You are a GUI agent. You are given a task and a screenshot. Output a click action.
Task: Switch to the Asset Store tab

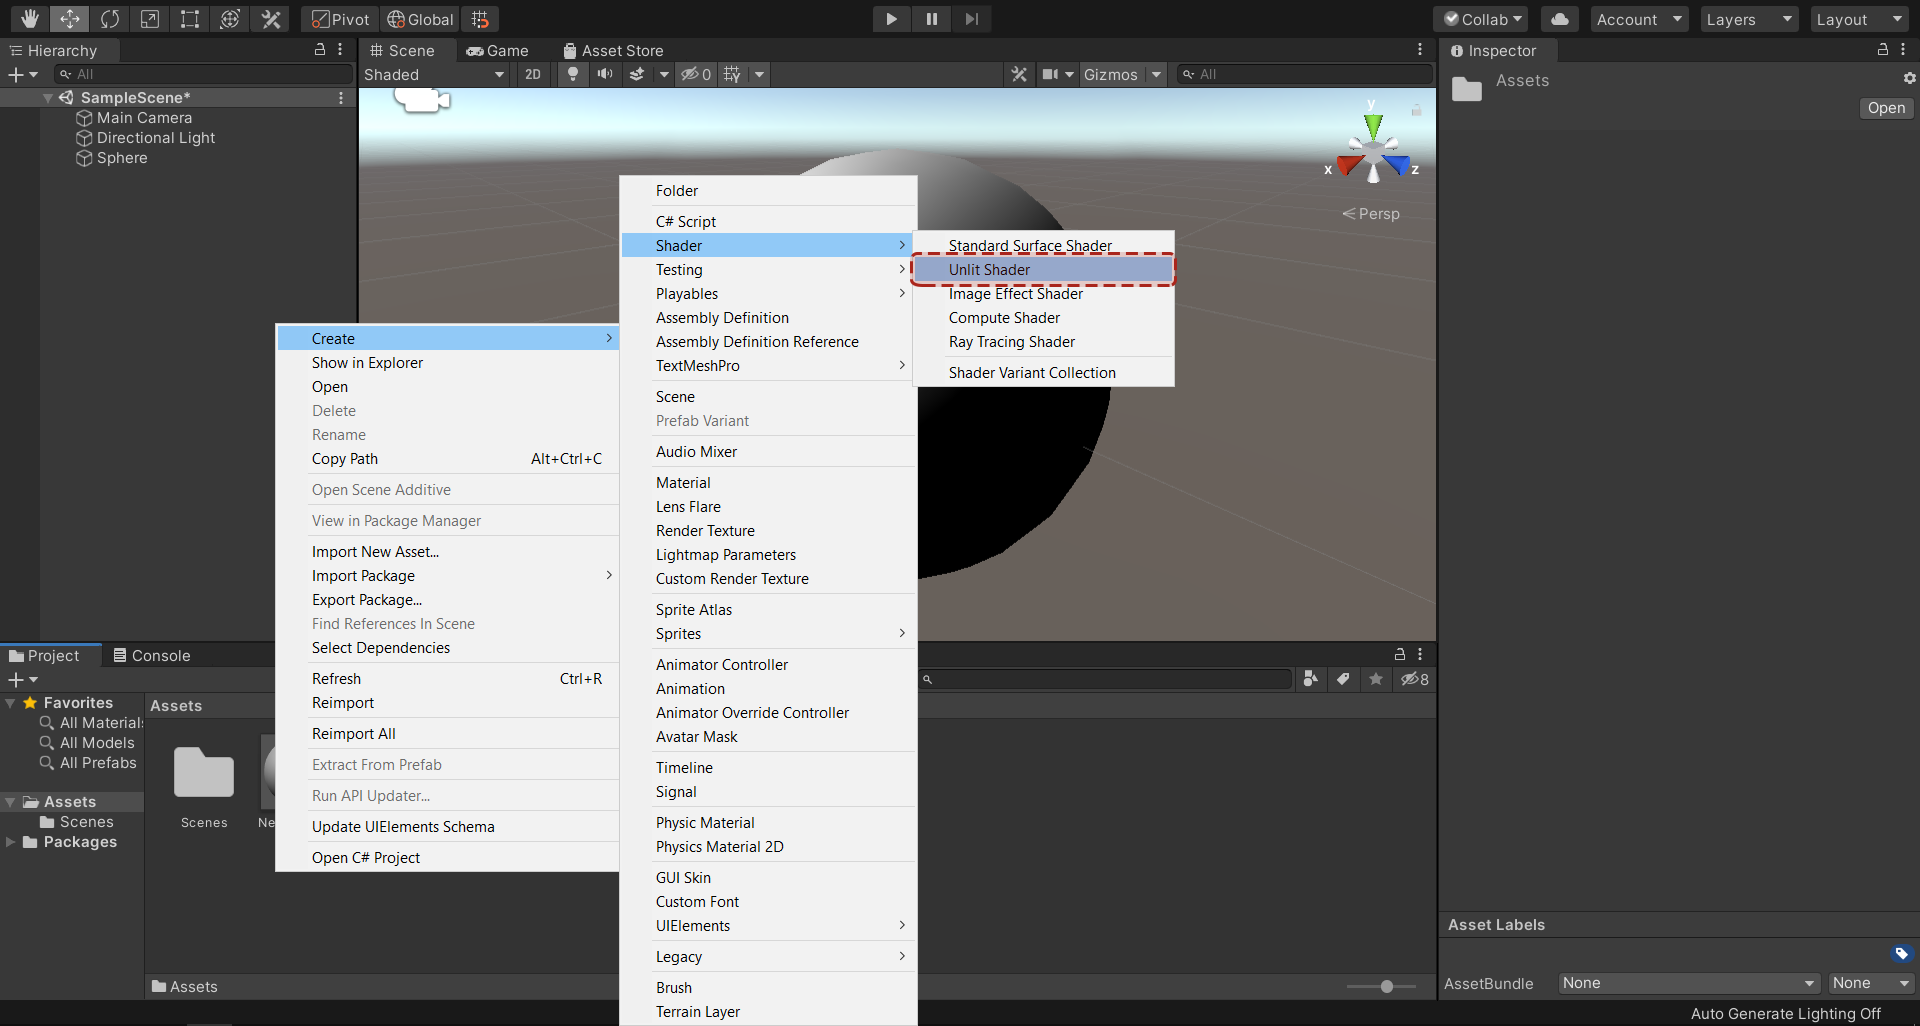click(x=613, y=50)
